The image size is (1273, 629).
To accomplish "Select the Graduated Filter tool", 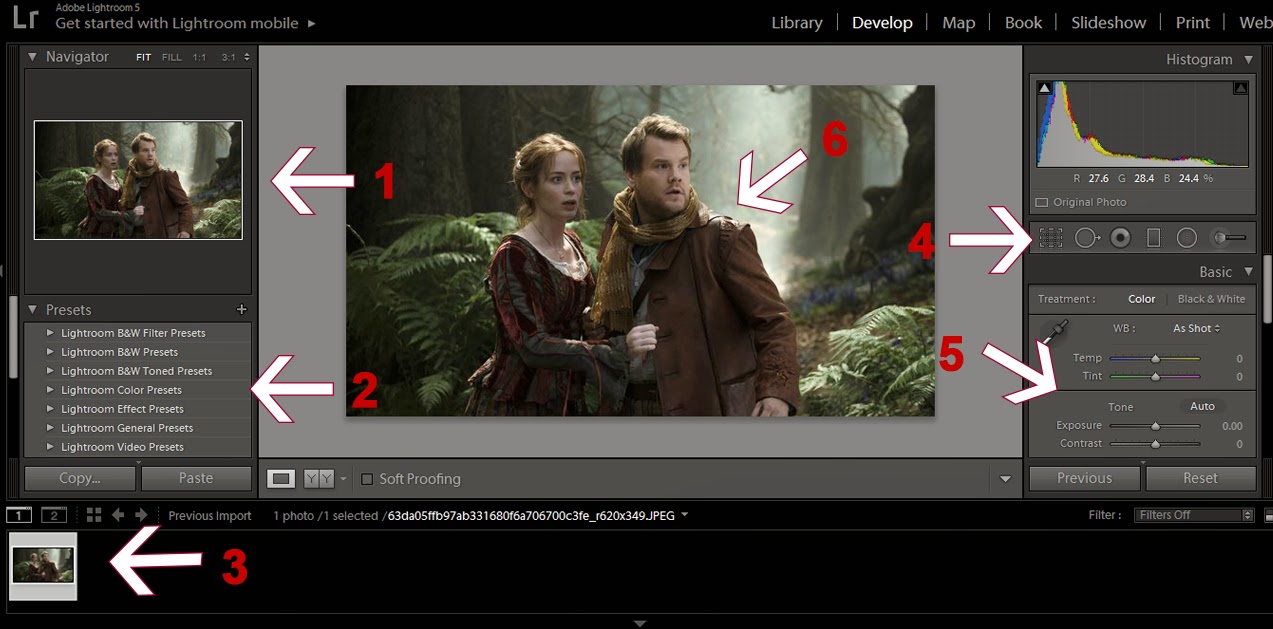I will pos(1153,238).
